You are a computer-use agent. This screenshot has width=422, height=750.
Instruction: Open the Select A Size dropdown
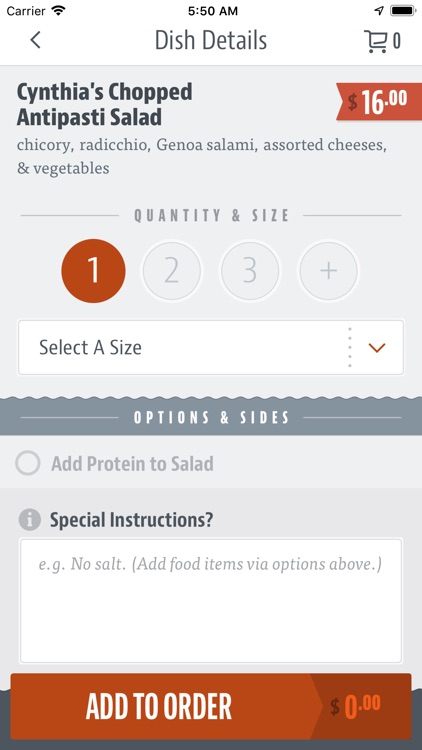[x=211, y=347]
